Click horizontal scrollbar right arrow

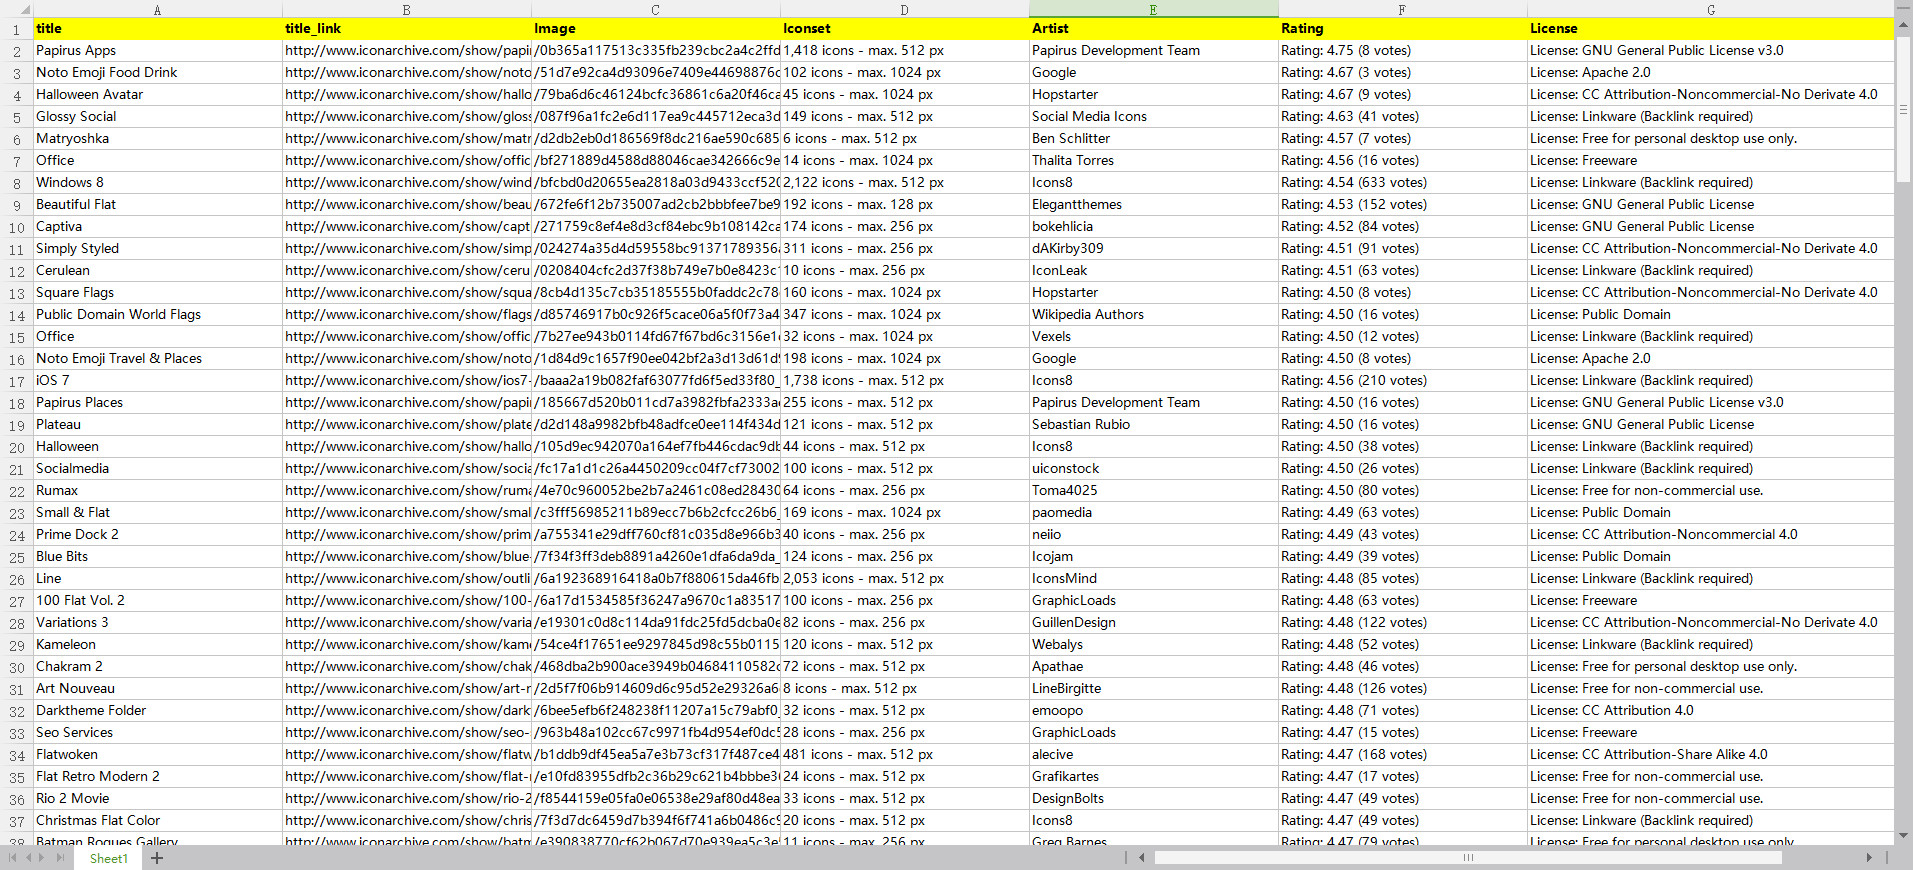pos(1869,857)
